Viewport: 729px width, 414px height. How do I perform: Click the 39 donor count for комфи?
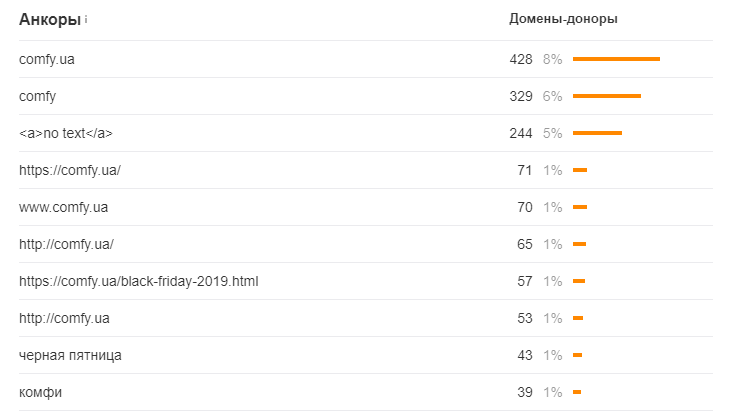(x=524, y=392)
